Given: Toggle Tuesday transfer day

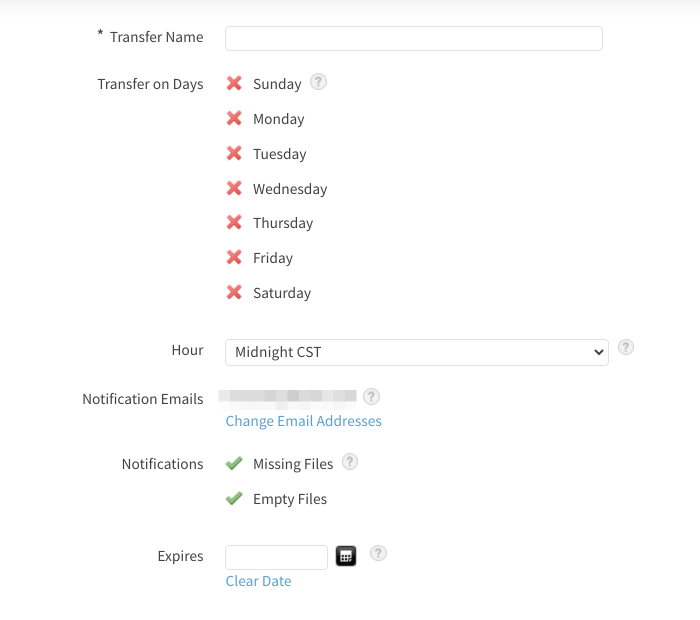Looking at the screenshot, I should [234, 153].
